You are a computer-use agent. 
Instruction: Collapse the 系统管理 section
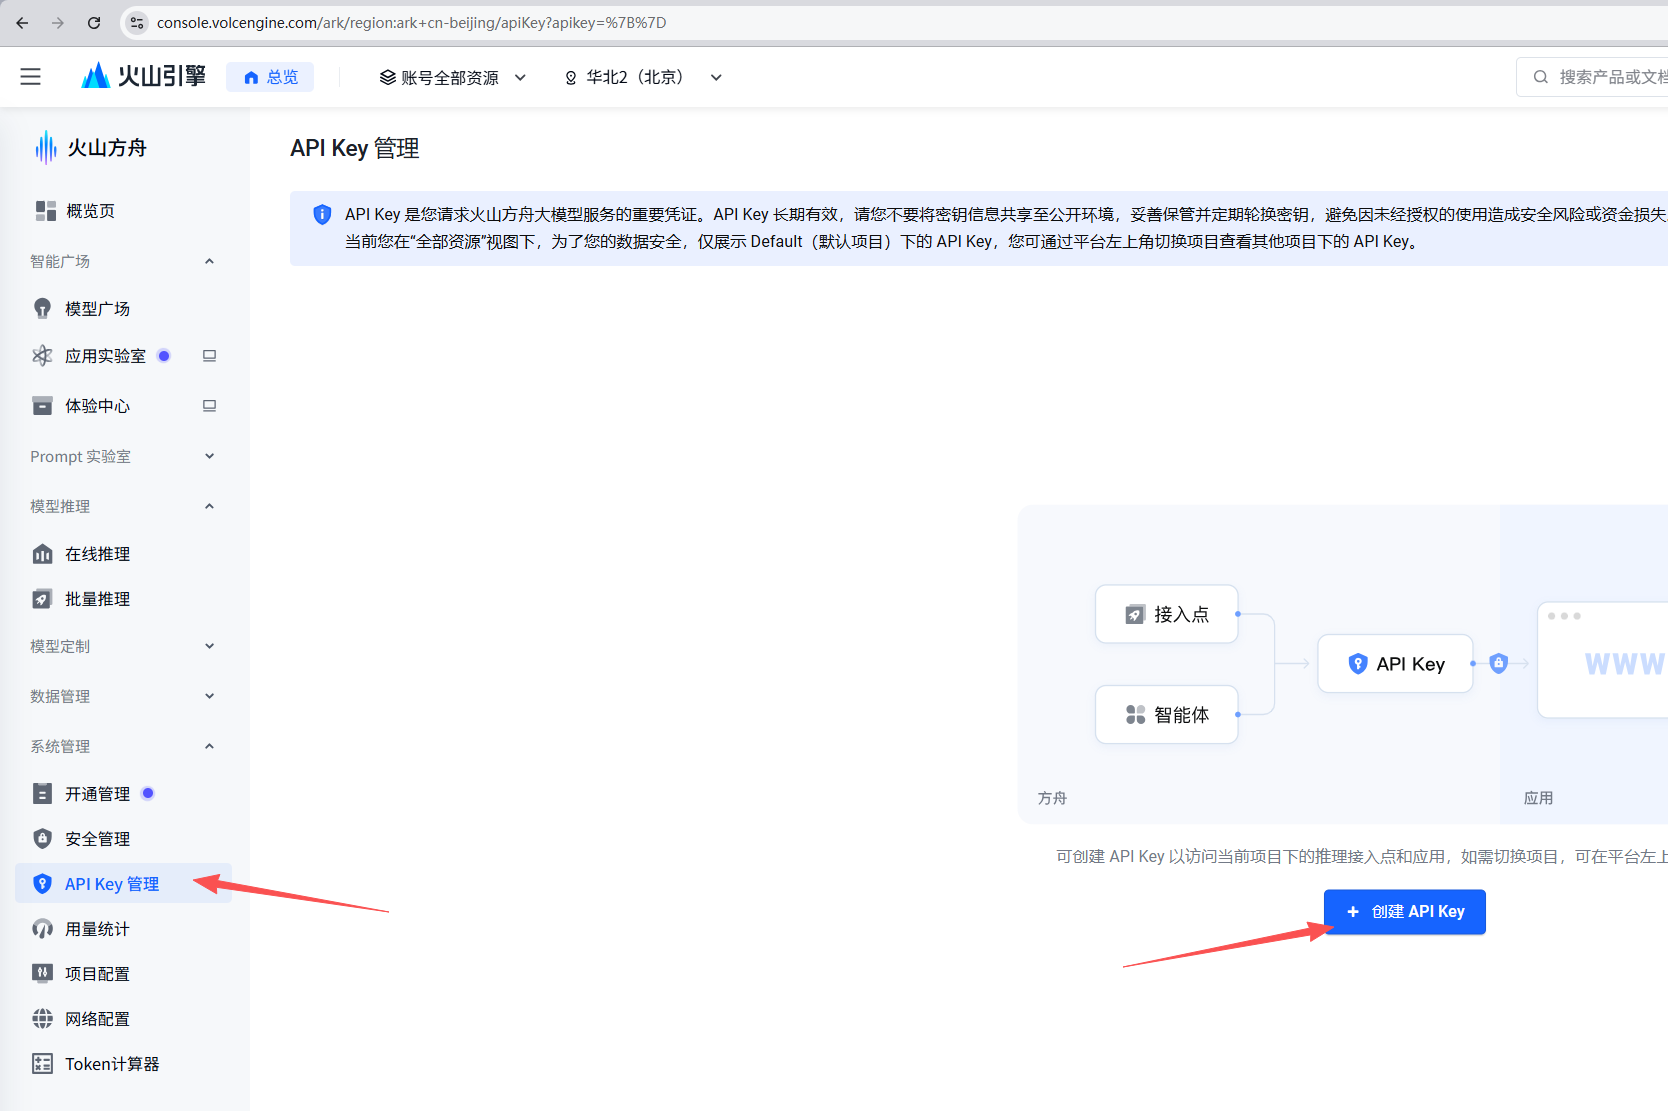click(x=209, y=746)
